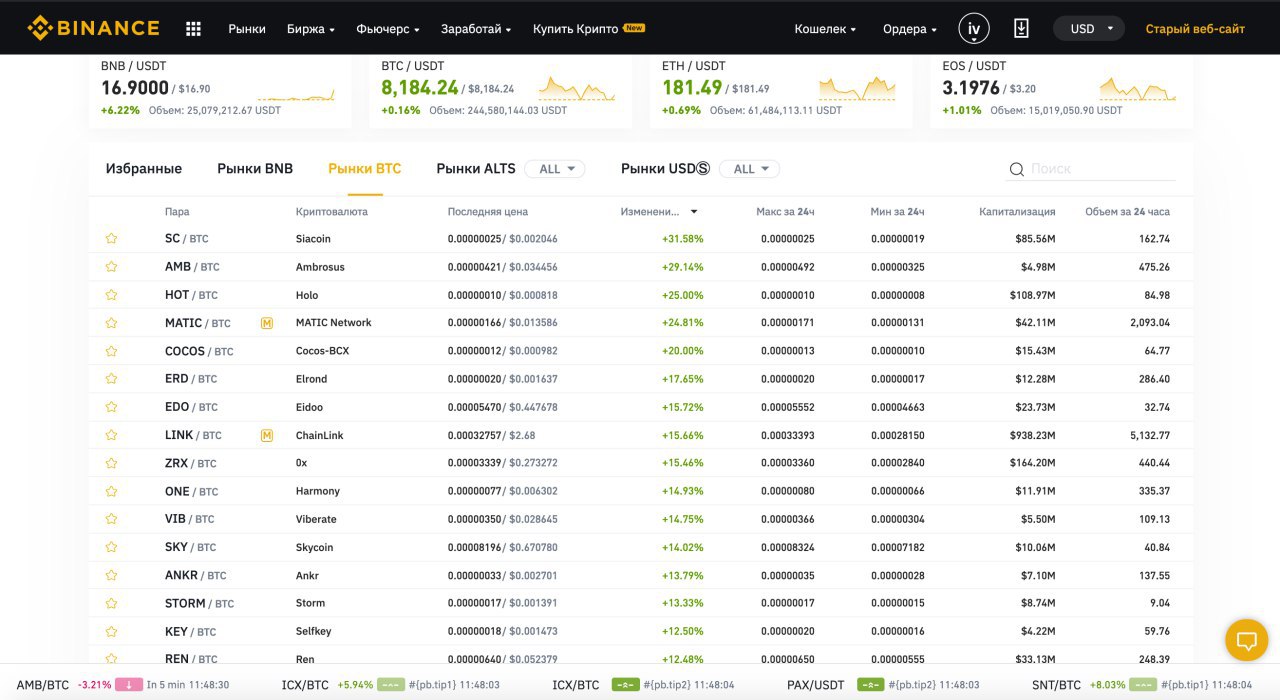This screenshot has width=1280, height=700.
Task: Favorite the HOT / BTC pair star
Action: tap(112, 295)
